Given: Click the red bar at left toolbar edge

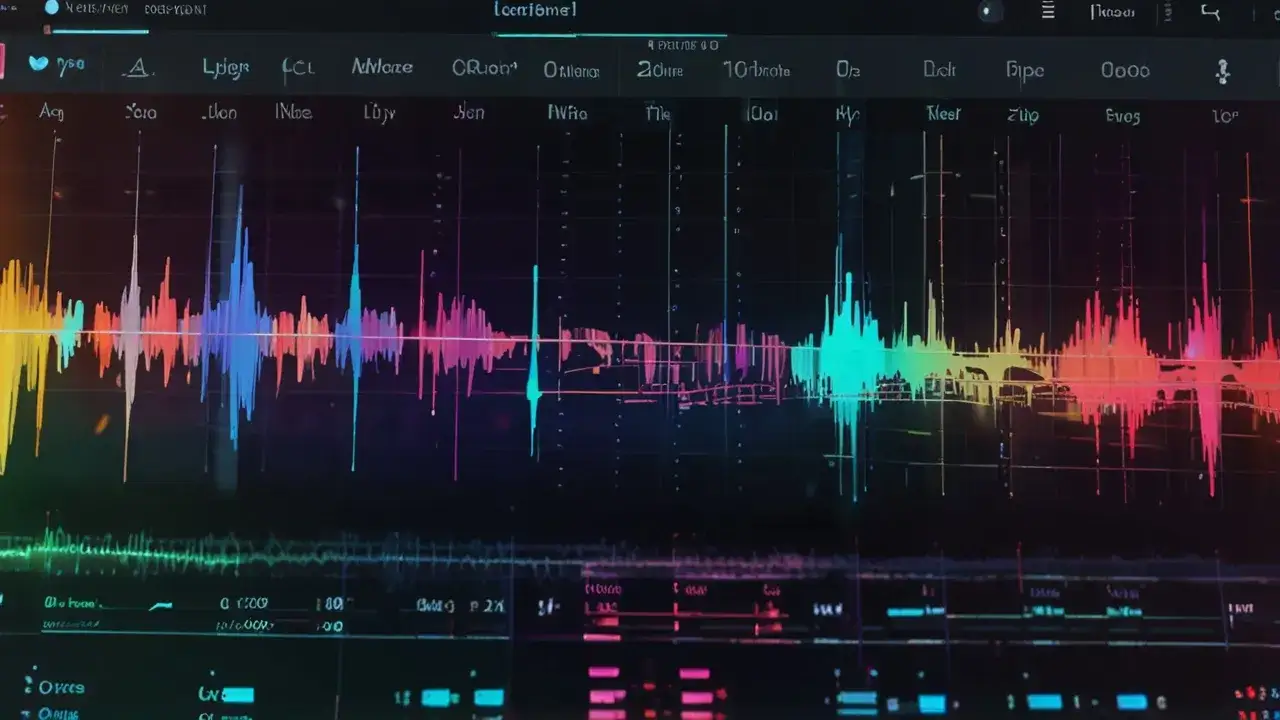Looking at the screenshot, I should click(x=2, y=61).
